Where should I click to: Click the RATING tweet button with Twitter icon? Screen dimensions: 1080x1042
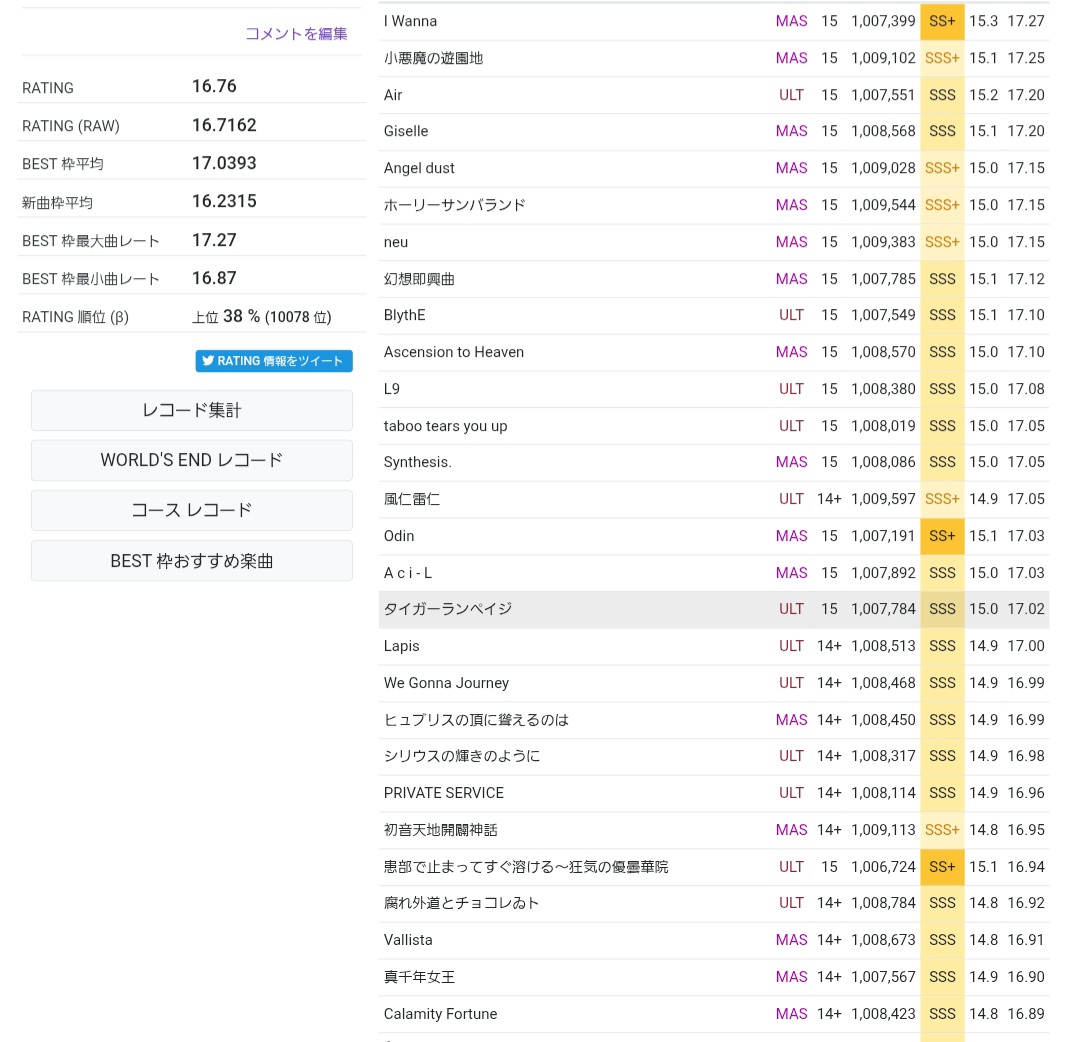click(274, 361)
